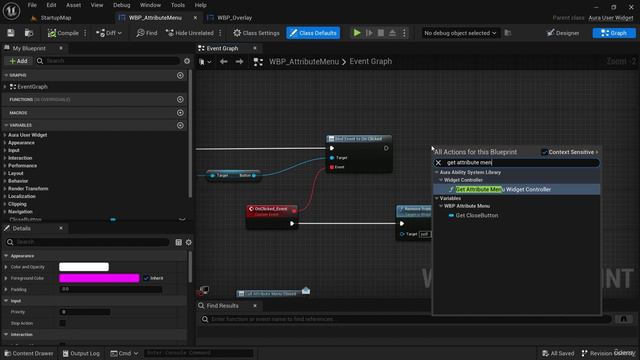Open the Edit menu

(x=51, y=5)
